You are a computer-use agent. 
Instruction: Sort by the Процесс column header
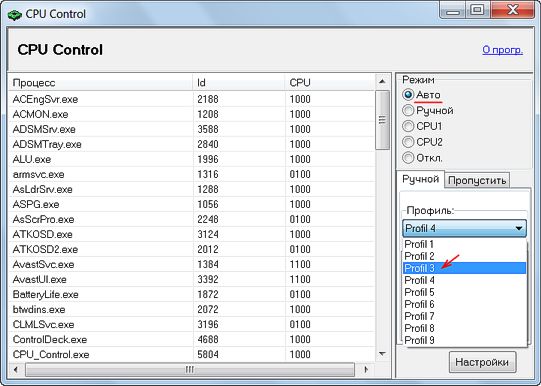click(101, 83)
